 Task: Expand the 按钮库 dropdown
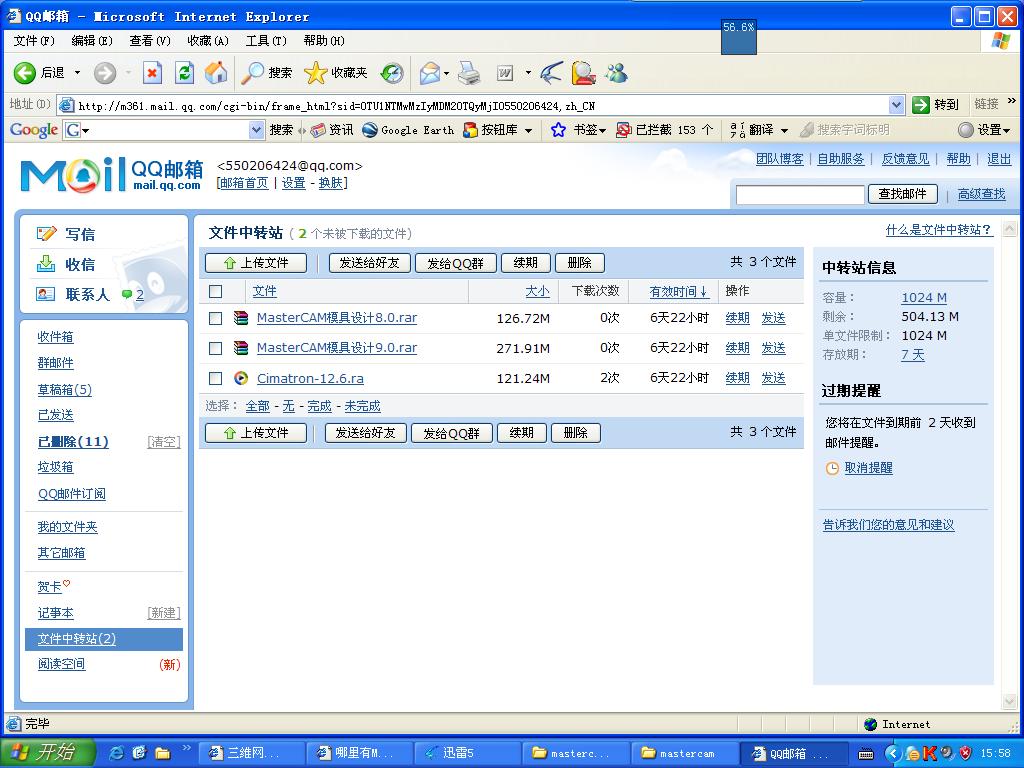coord(528,130)
